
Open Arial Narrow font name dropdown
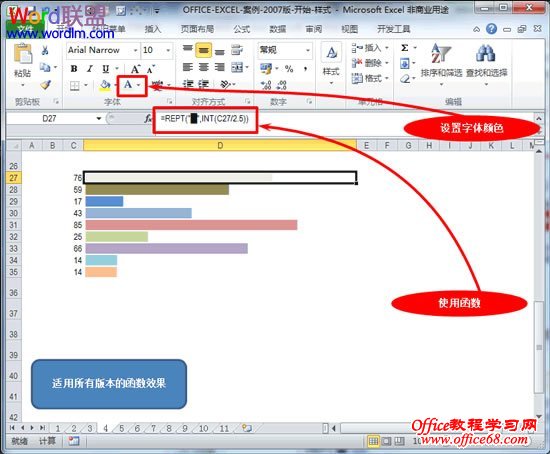click(136, 51)
